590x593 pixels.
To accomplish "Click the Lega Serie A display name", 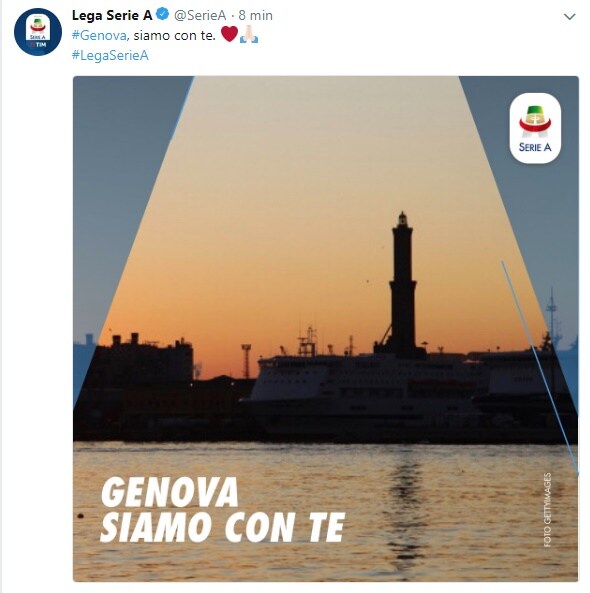I will pyautogui.click(x=112, y=15).
